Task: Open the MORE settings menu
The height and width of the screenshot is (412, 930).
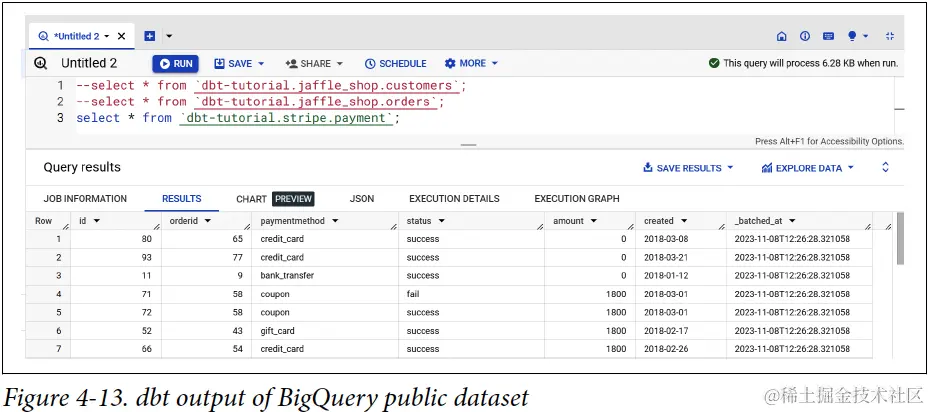Action: [472, 63]
